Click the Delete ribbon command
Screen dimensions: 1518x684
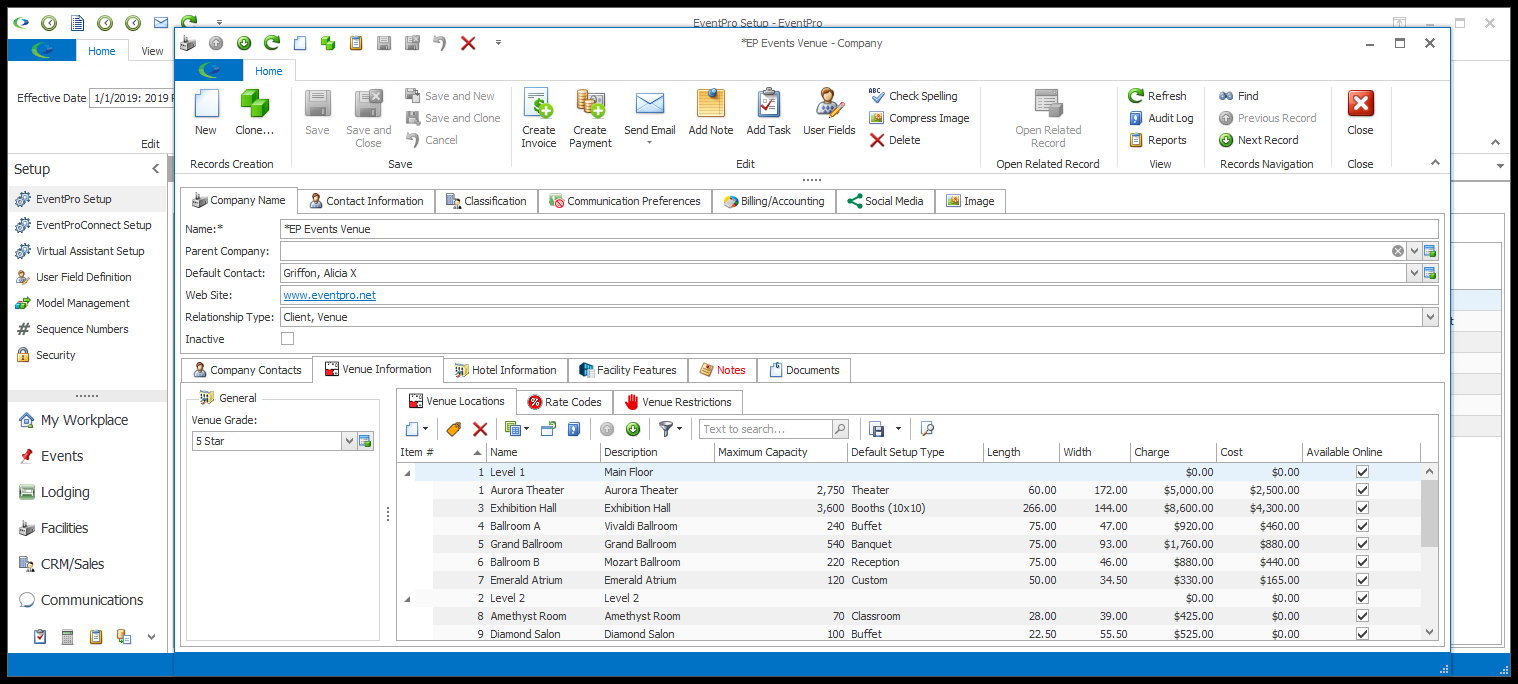coord(895,140)
